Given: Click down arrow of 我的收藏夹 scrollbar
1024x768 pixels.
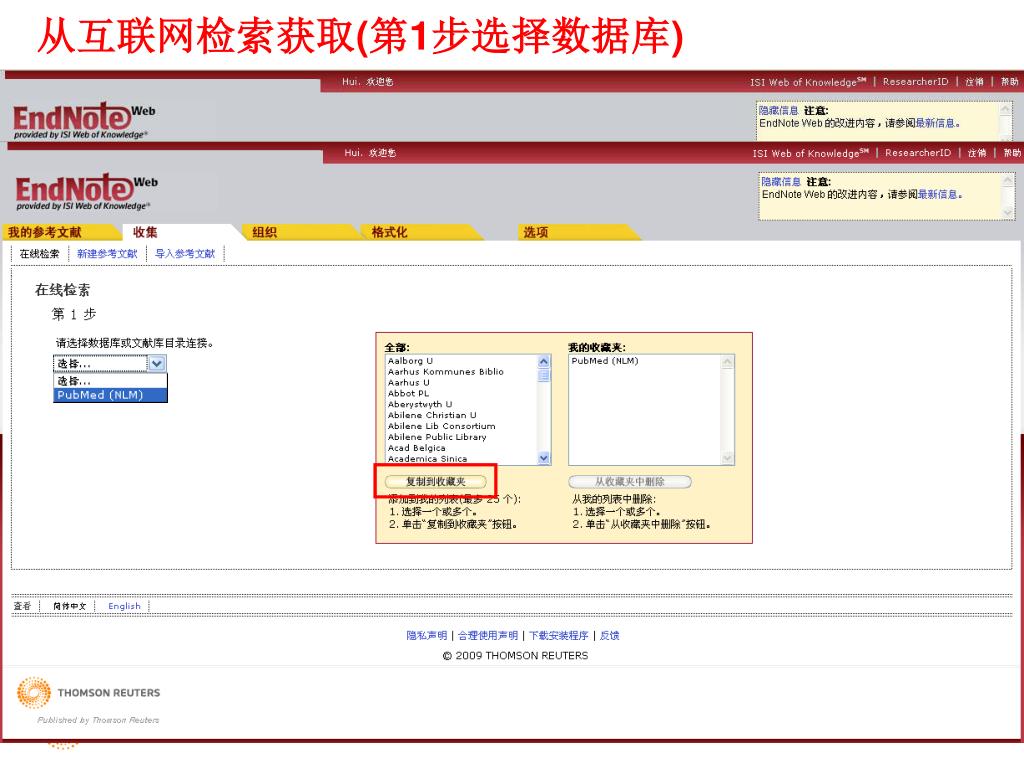Looking at the screenshot, I should click(728, 458).
